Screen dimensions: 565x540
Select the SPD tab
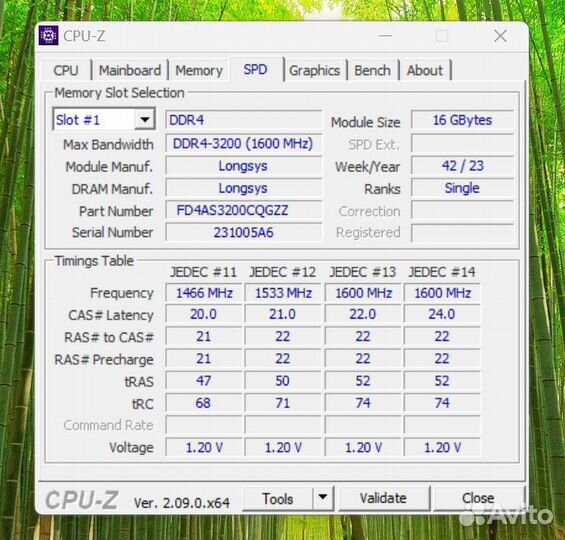255,69
